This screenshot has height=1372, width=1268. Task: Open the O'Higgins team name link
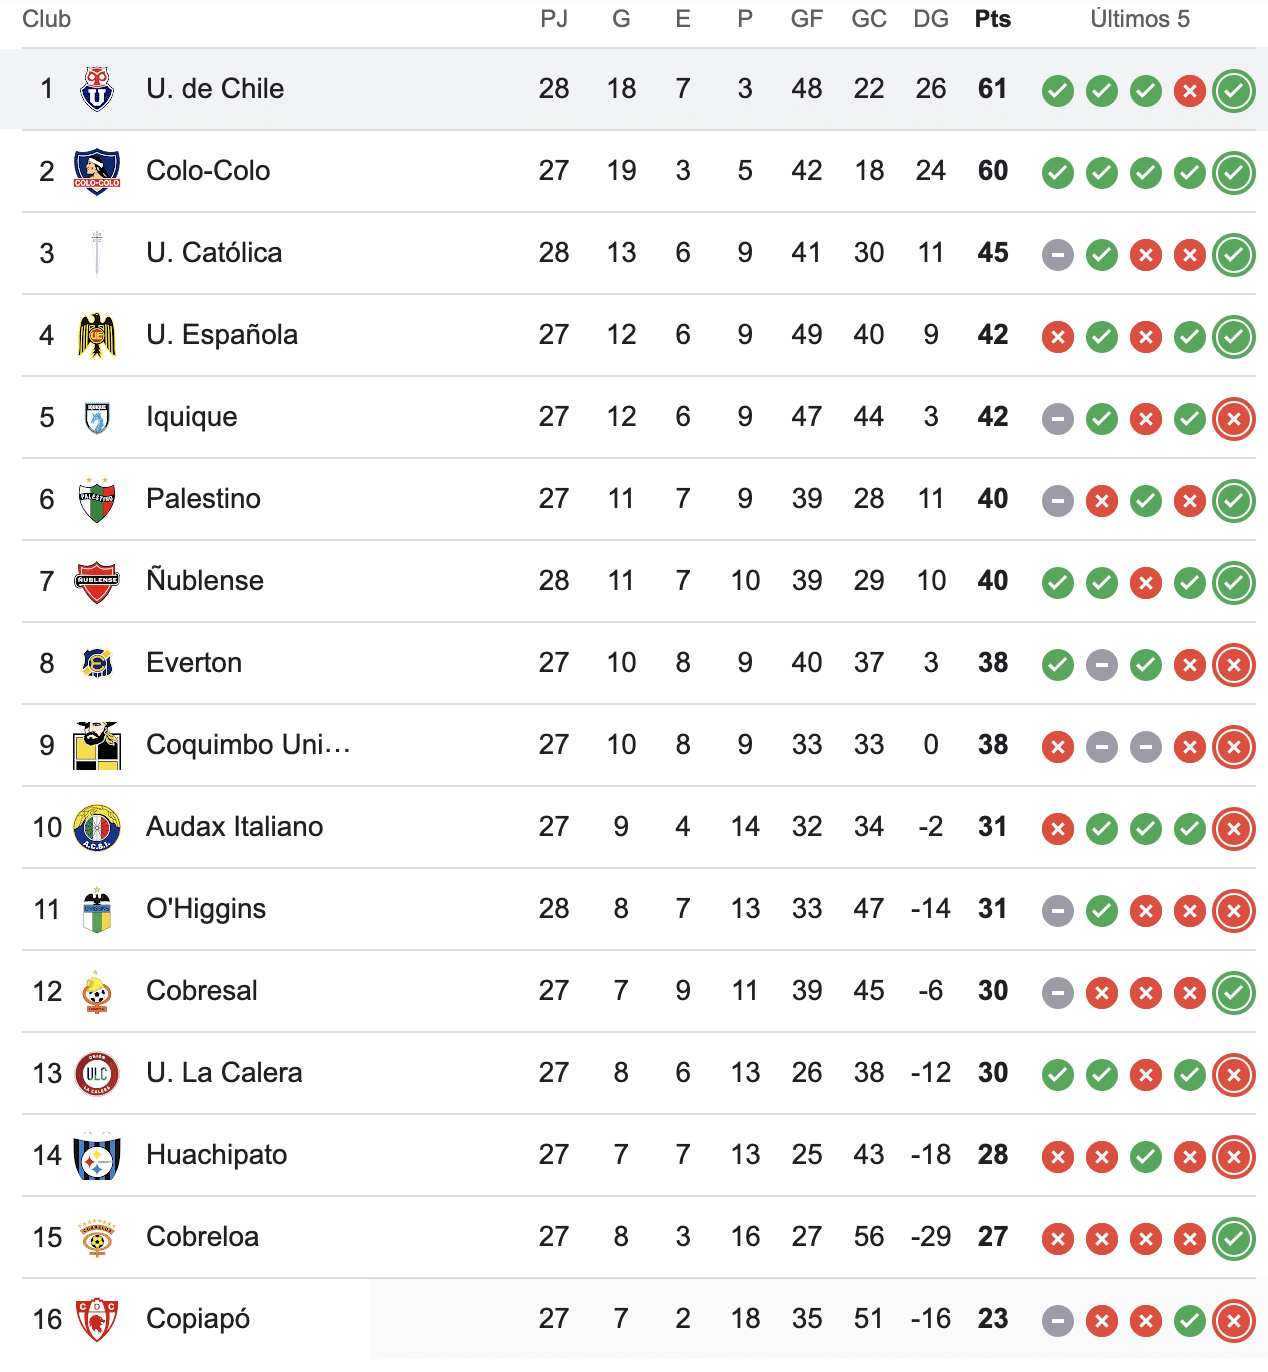[206, 909]
